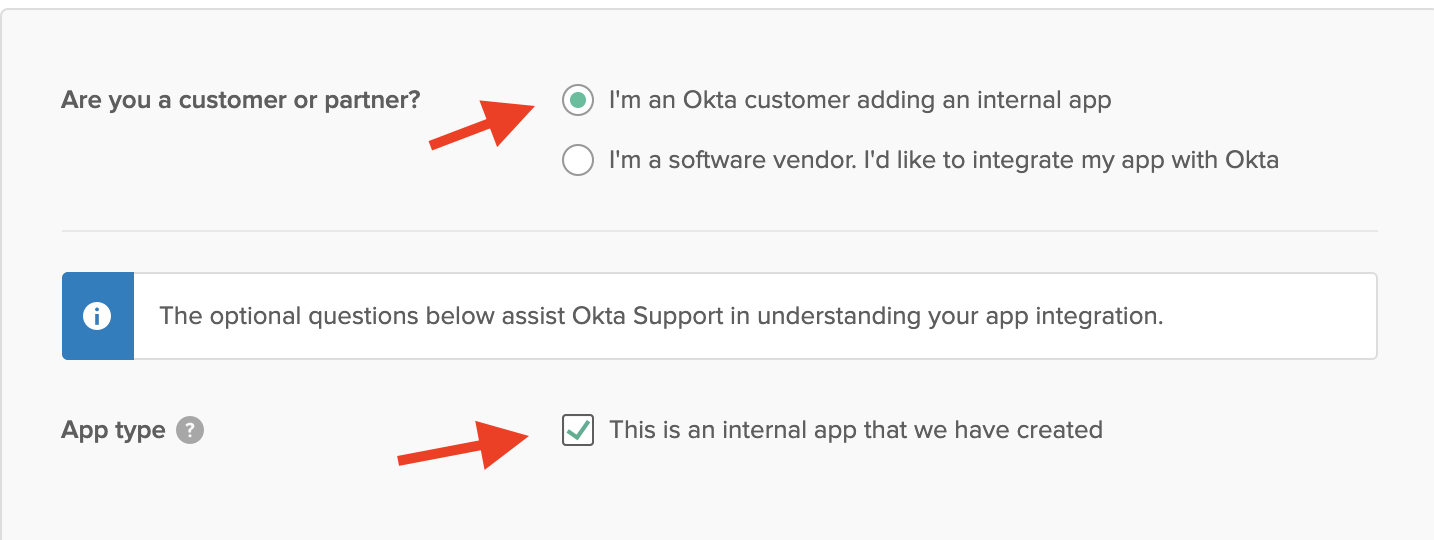Click the red arrow pointing at the checkbox

click(x=465, y=444)
